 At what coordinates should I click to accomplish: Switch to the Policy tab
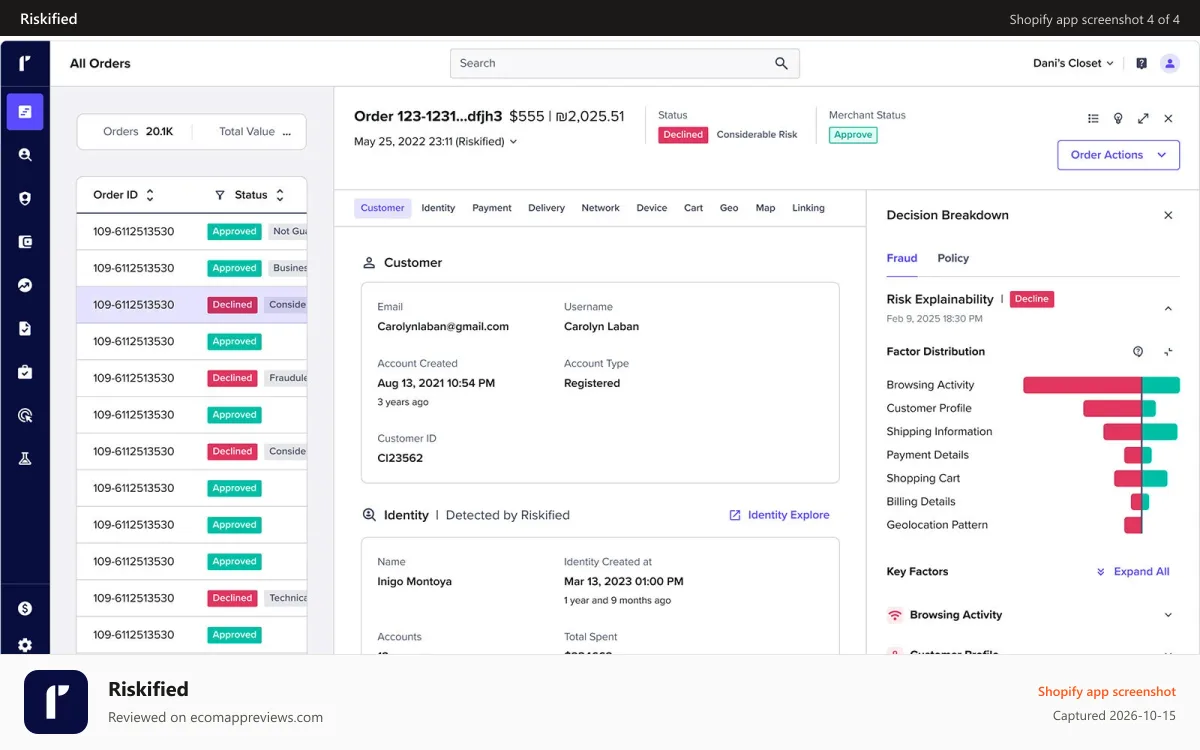[953, 258]
